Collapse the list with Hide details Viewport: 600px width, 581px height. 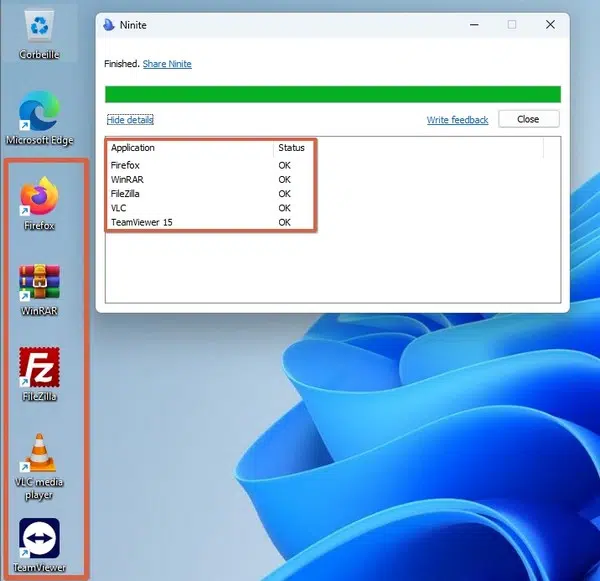[x=130, y=120]
